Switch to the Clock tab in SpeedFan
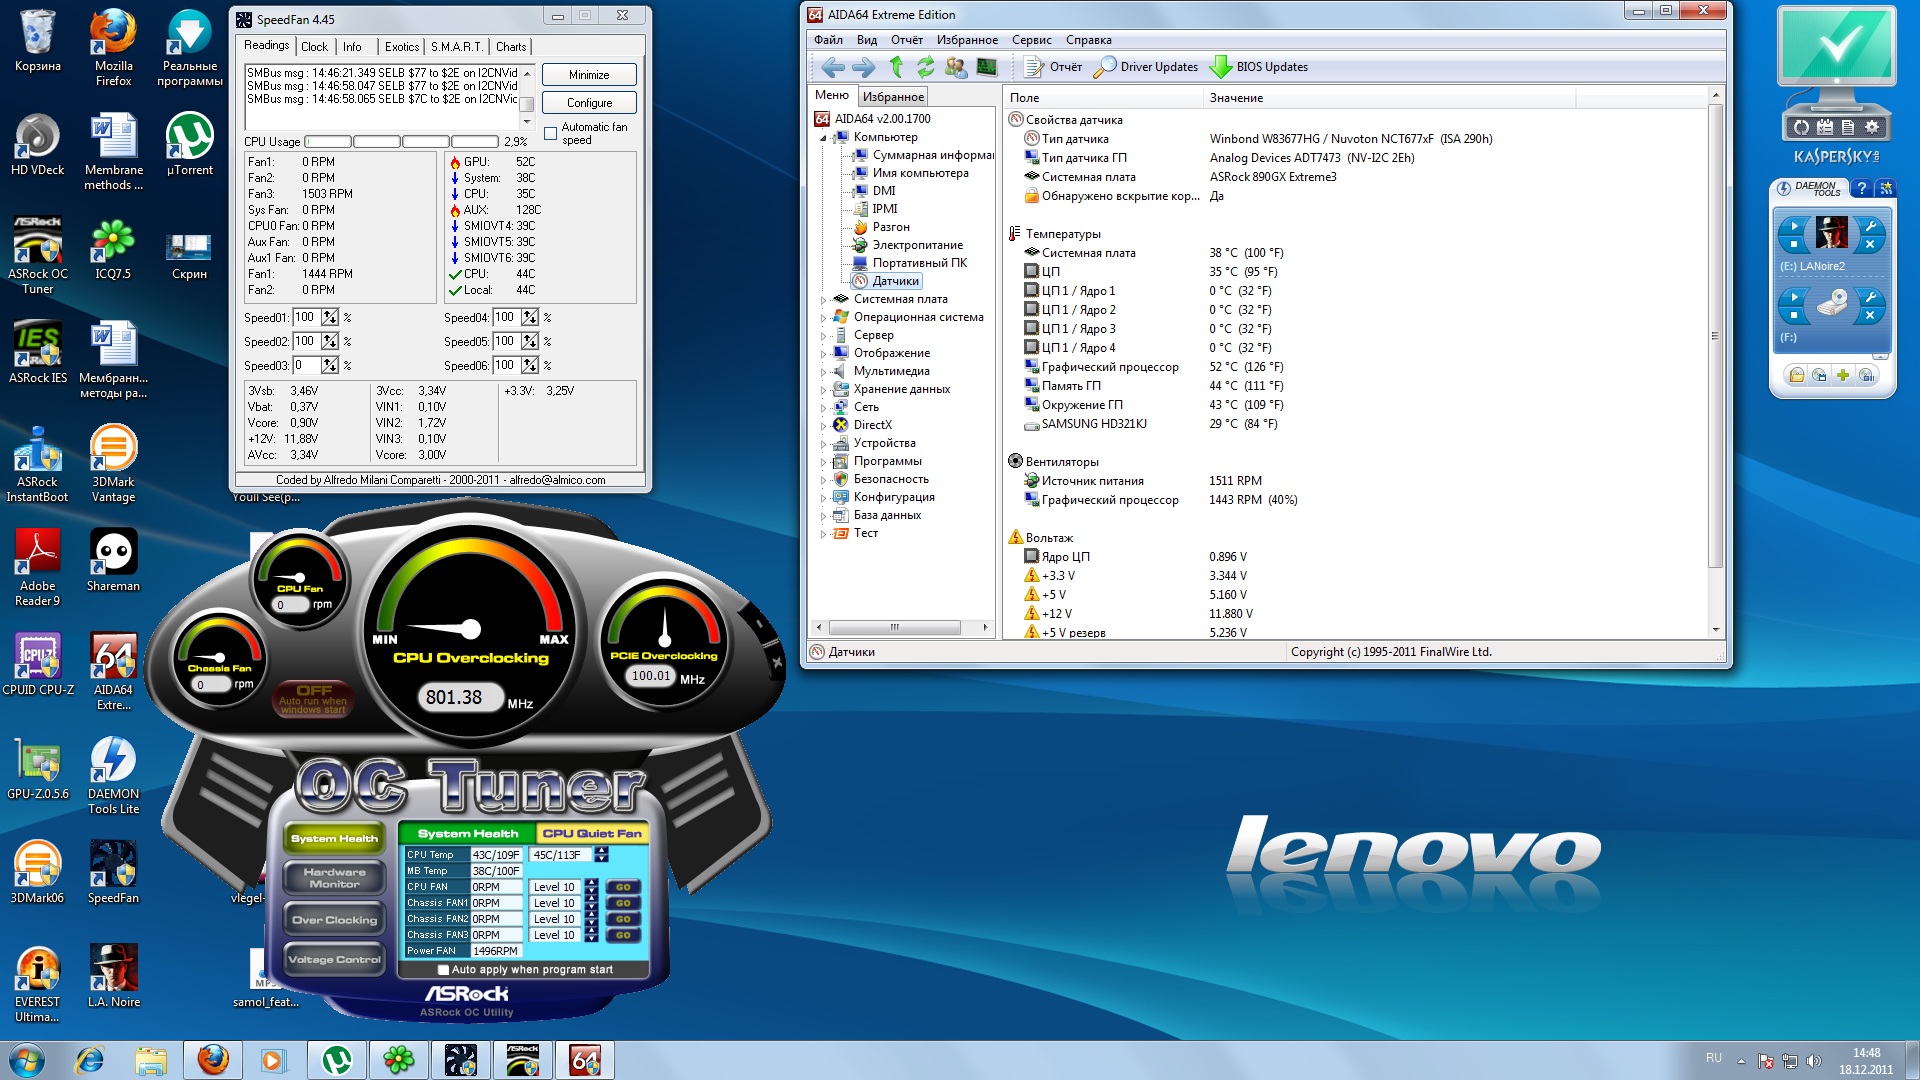This screenshot has width=1920, height=1080. click(314, 47)
